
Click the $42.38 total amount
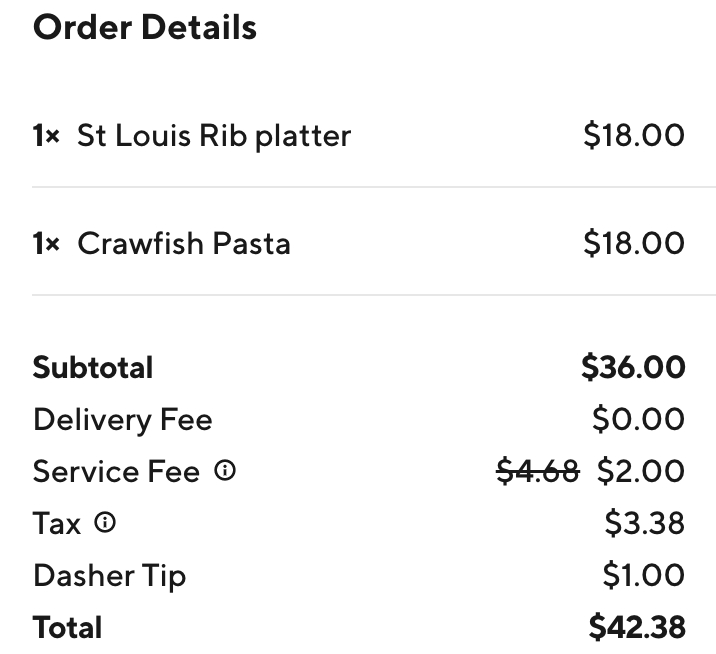[x=637, y=627]
